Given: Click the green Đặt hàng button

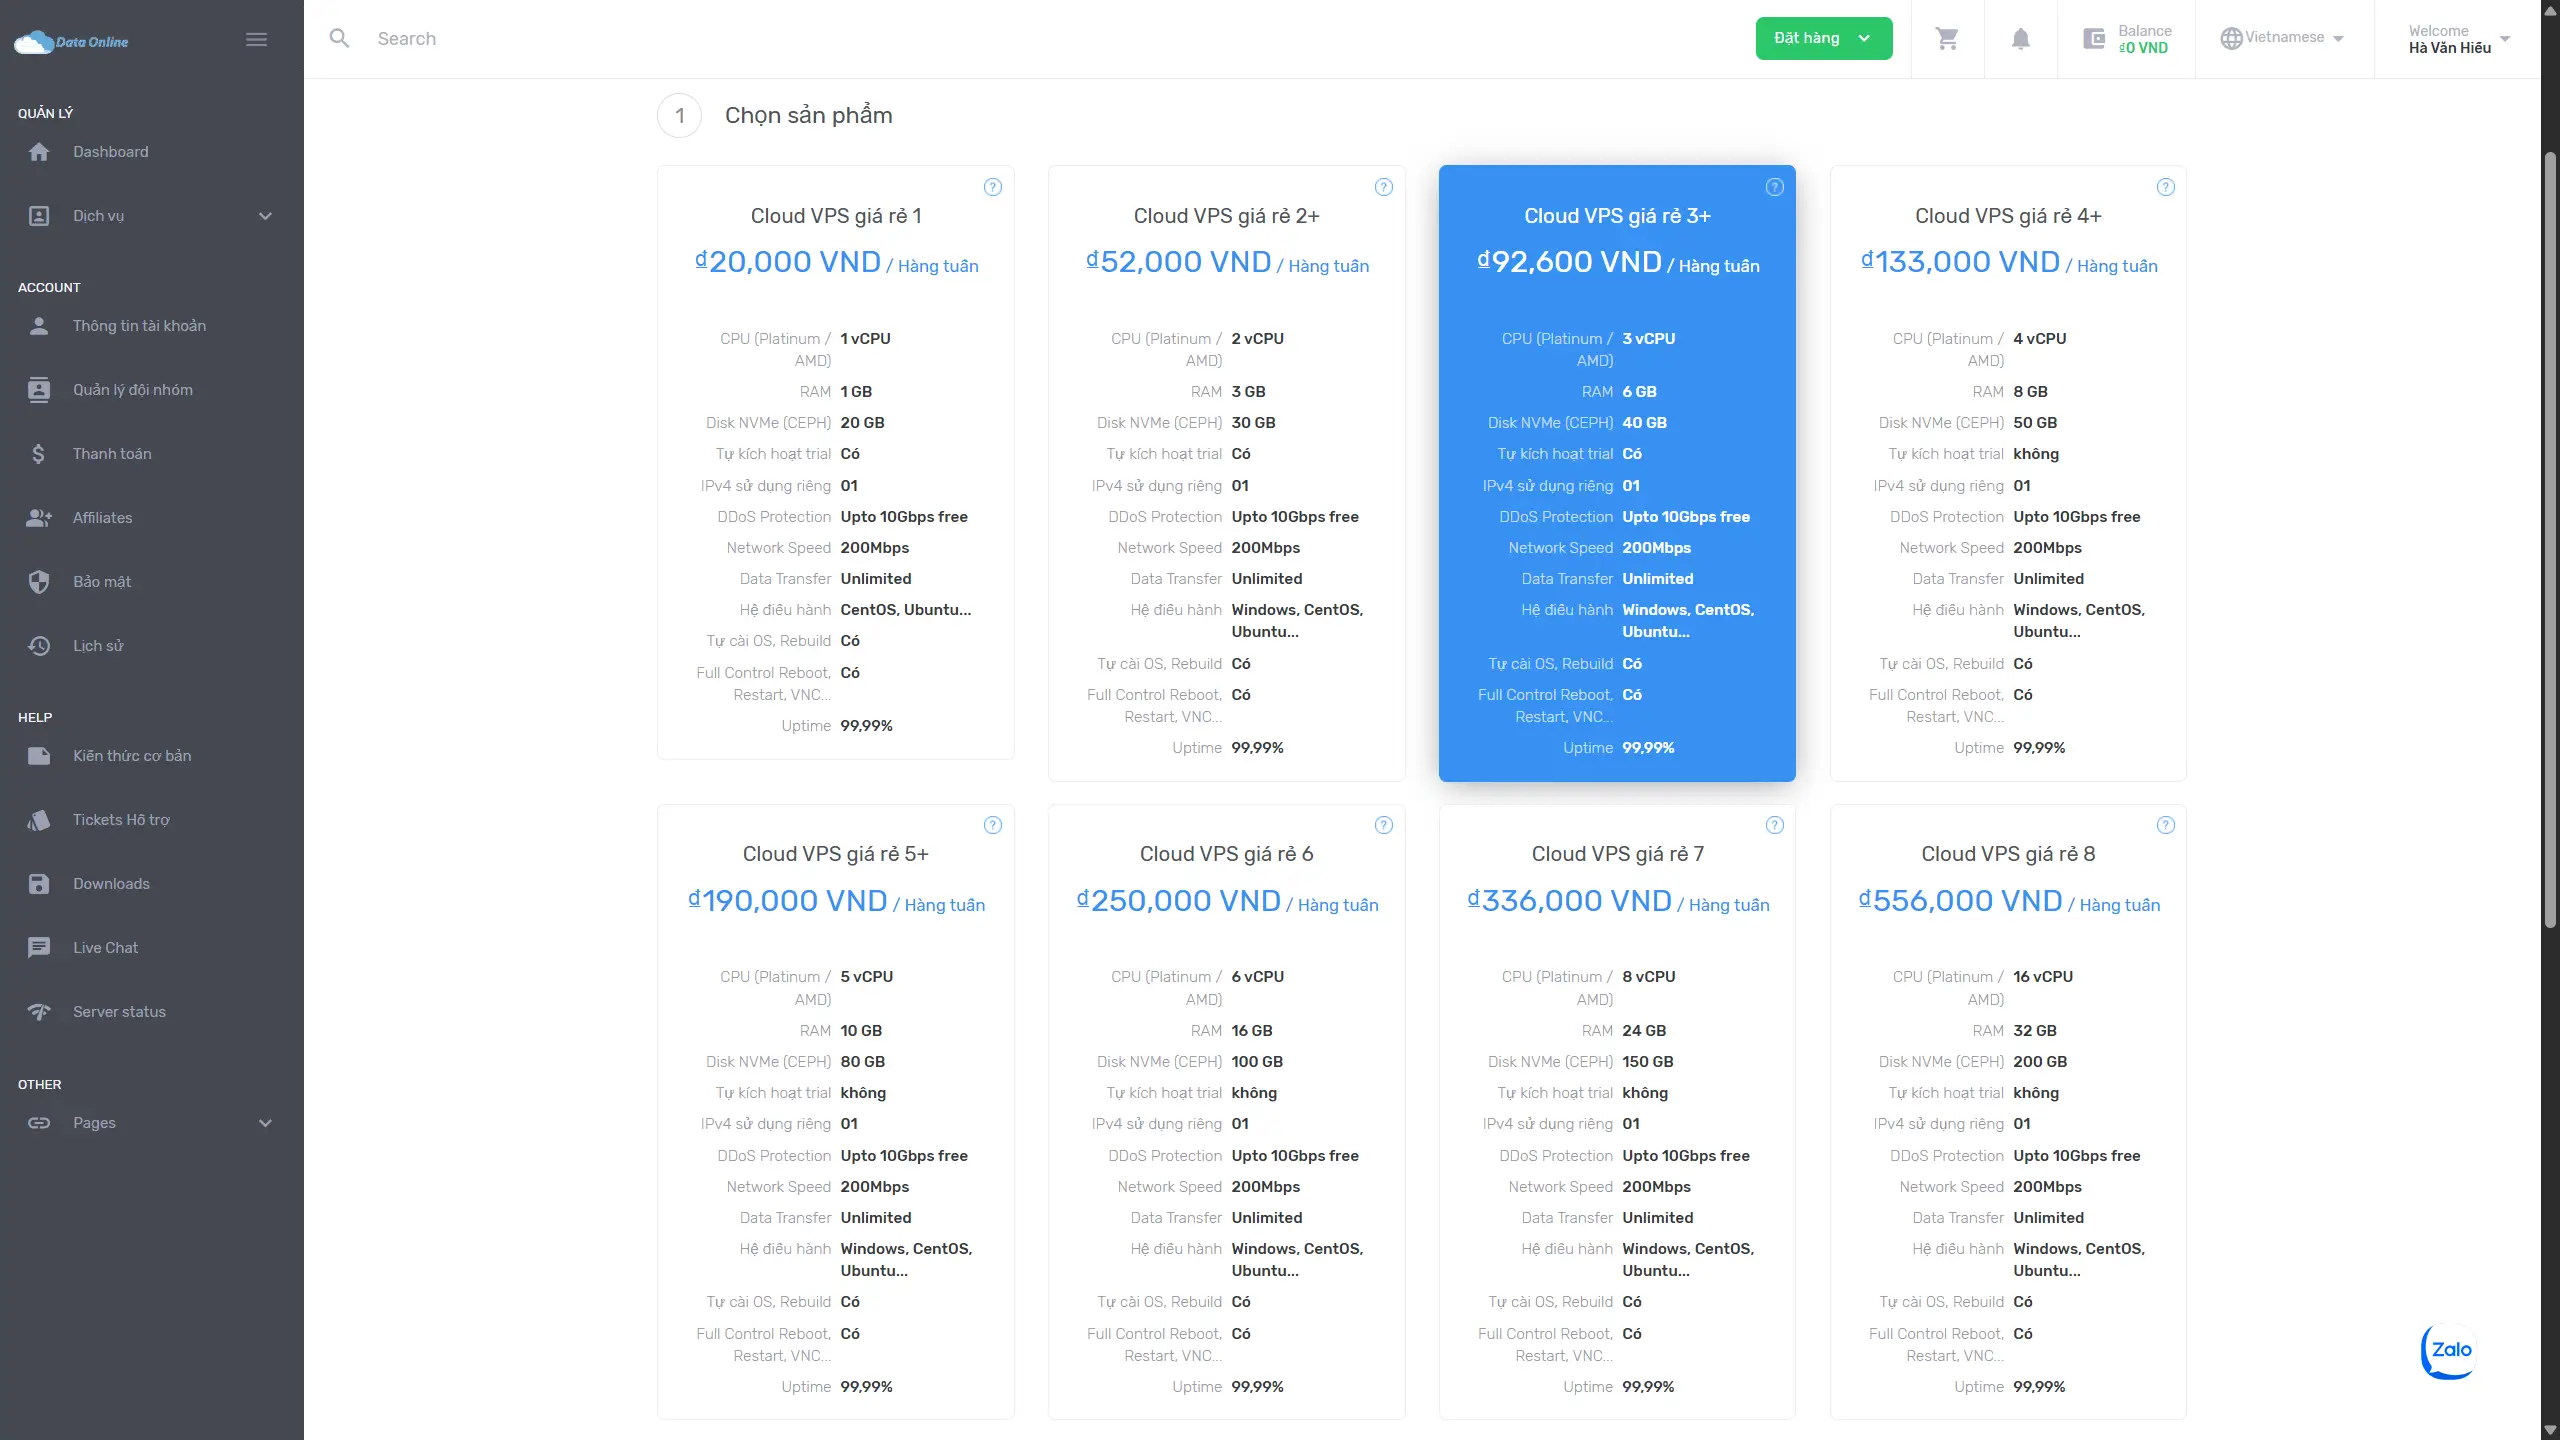Looking at the screenshot, I should point(1822,38).
